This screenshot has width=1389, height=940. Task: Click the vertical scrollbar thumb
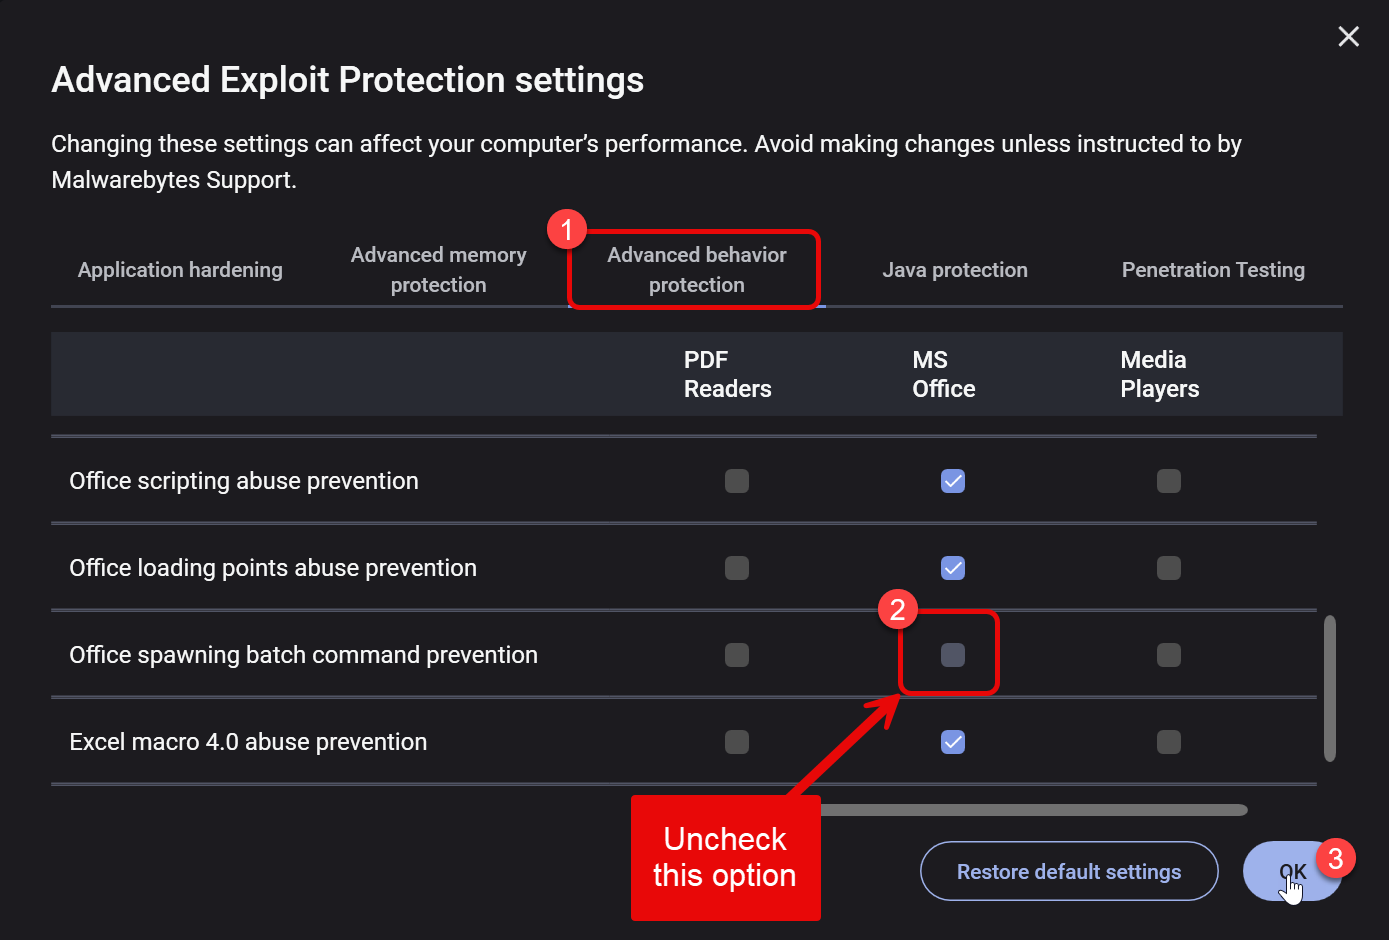1329,688
